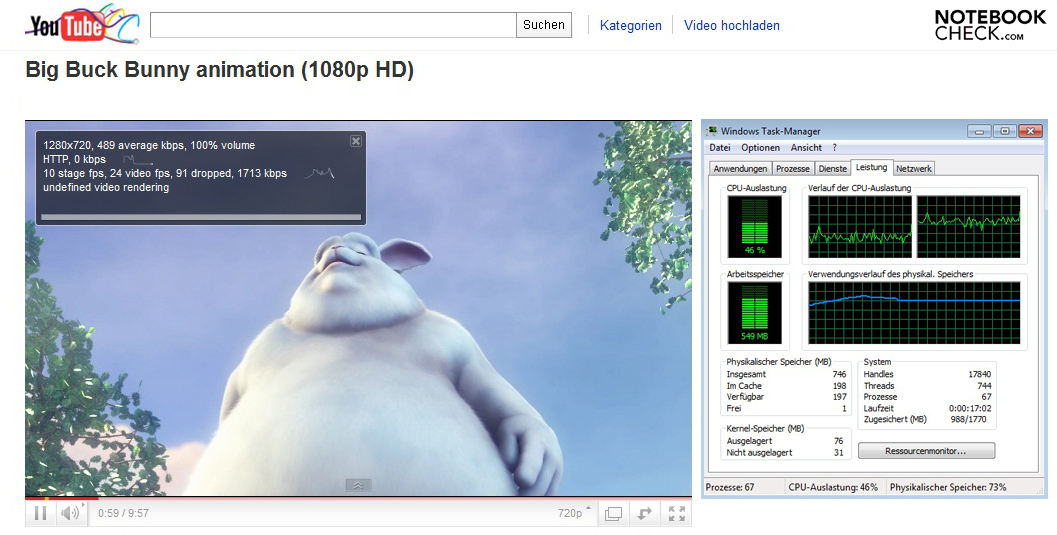Click the '10 stage fps, 24 video fps' line
This screenshot has width=1057, height=535.
pos(165,173)
